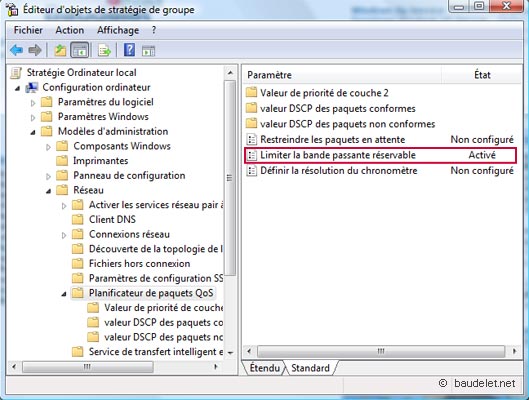Switch to the Étendu tab

coord(264,368)
